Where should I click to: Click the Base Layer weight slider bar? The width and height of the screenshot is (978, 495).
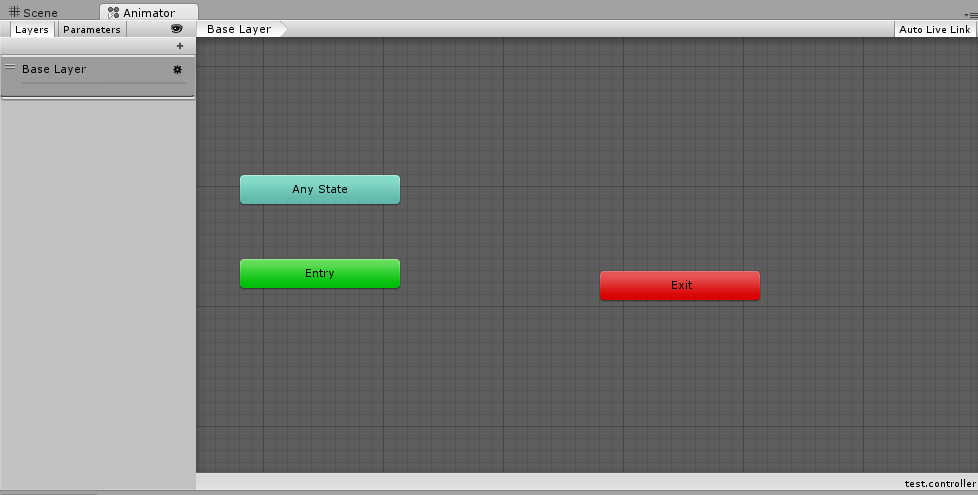click(103, 83)
